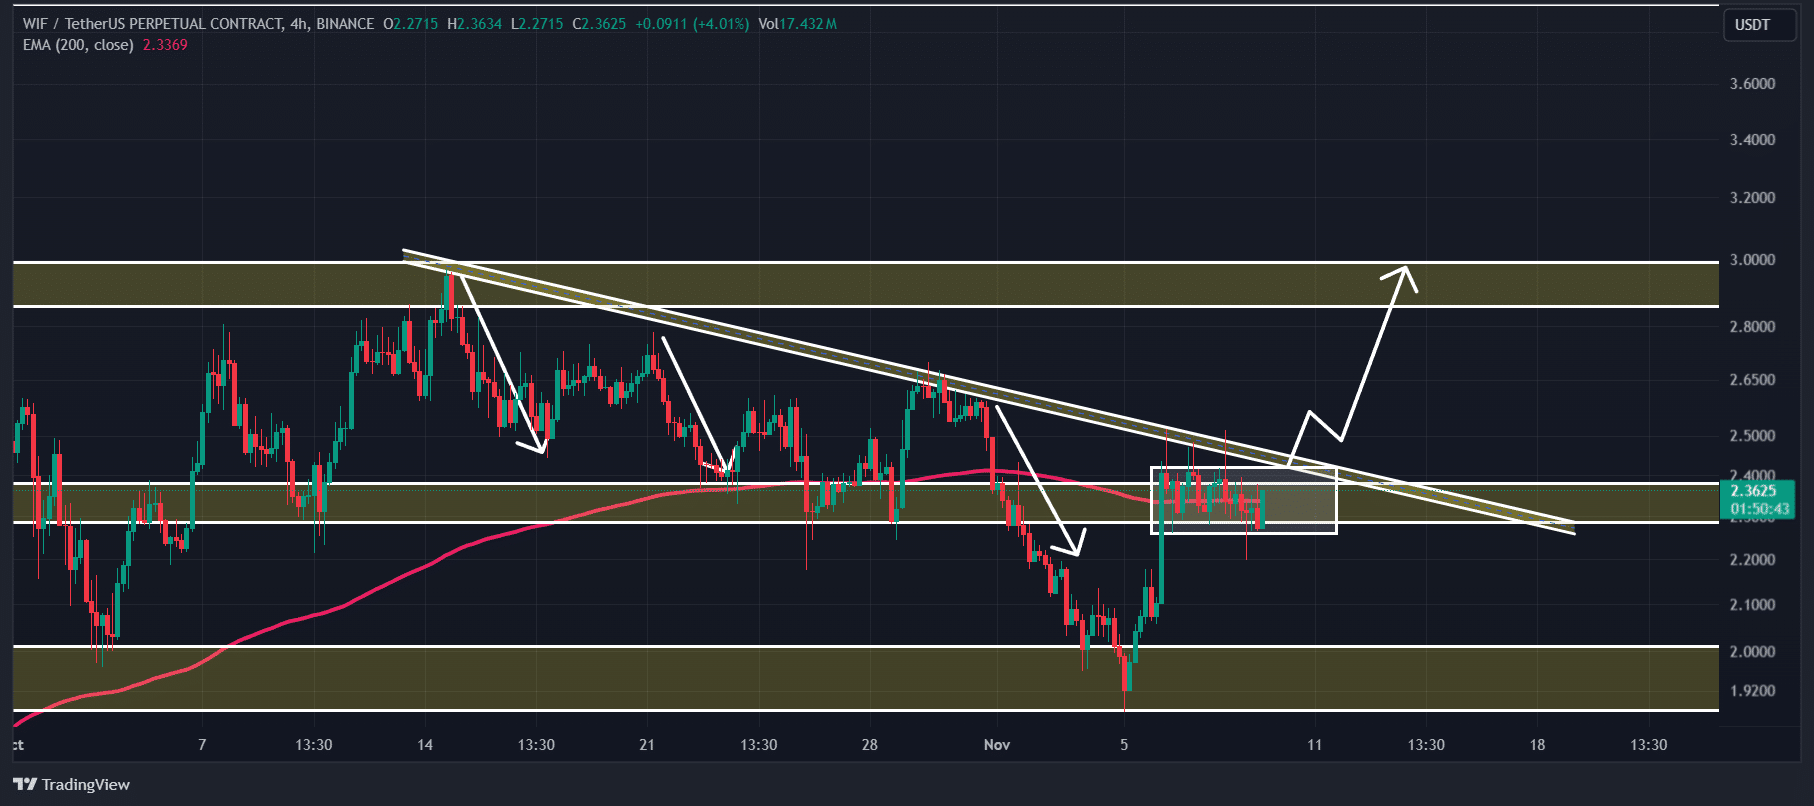Click the TradingView logo link
The height and width of the screenshot is (806, 1814).
(x=72, y=784)
